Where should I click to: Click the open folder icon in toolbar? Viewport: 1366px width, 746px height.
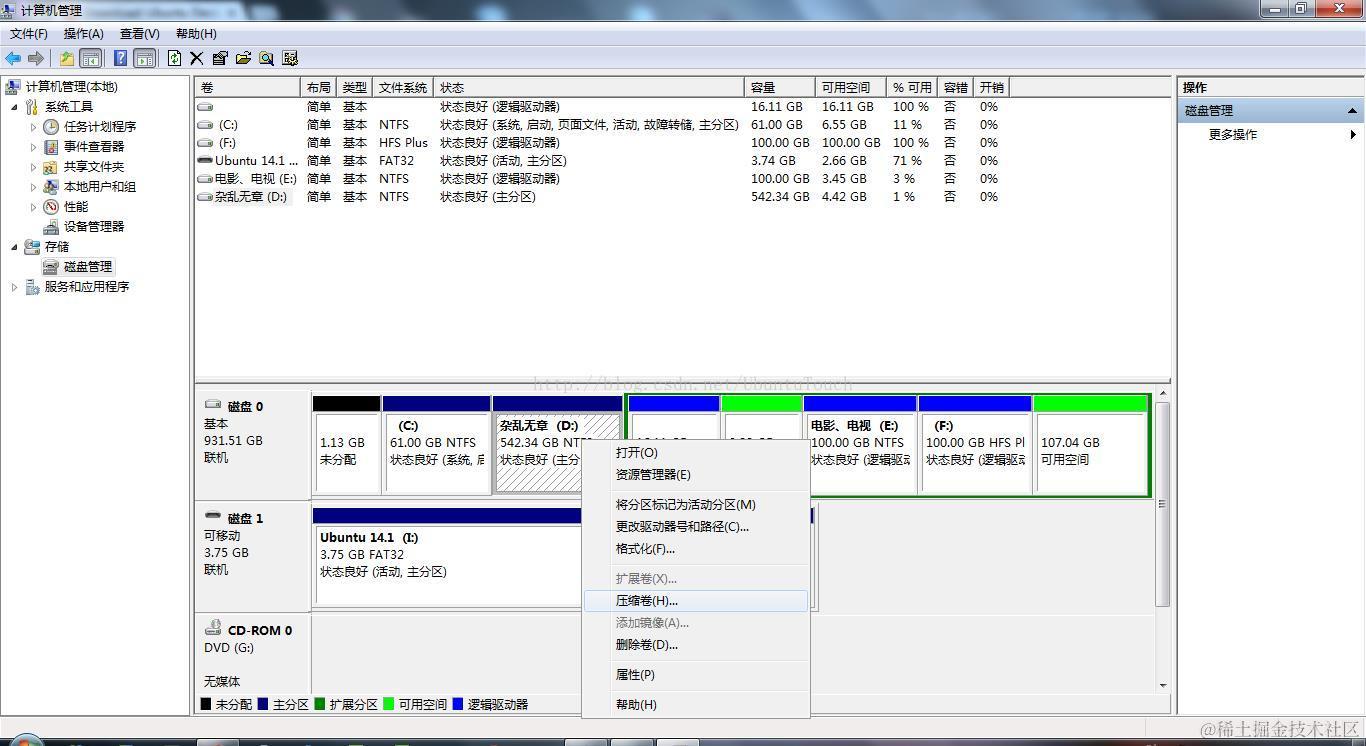tap(243, 58)
